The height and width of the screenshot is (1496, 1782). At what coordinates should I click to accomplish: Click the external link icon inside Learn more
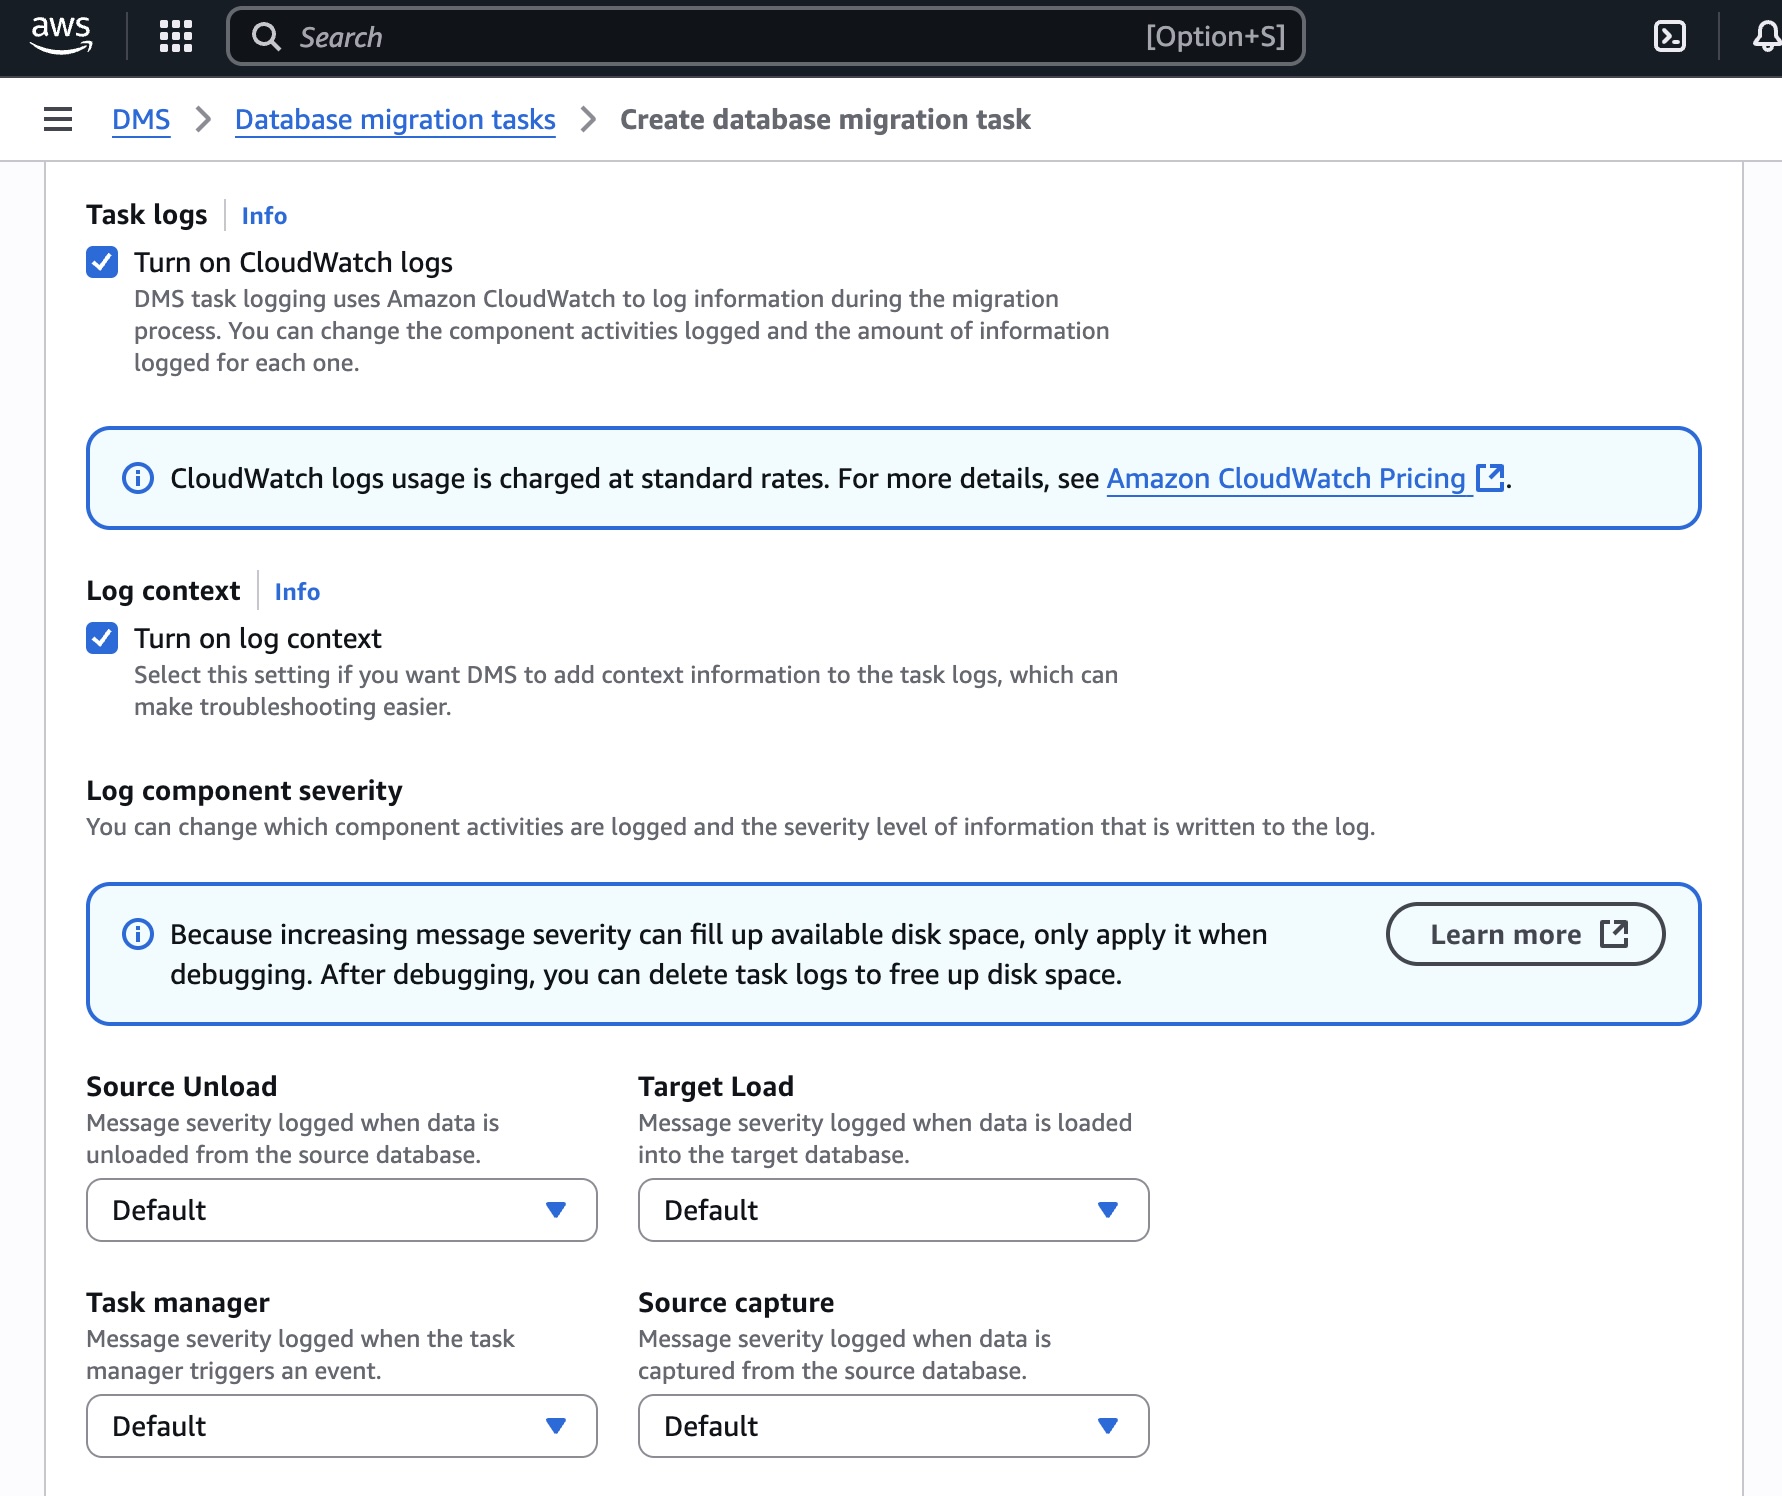click(x=1614, y=934)
